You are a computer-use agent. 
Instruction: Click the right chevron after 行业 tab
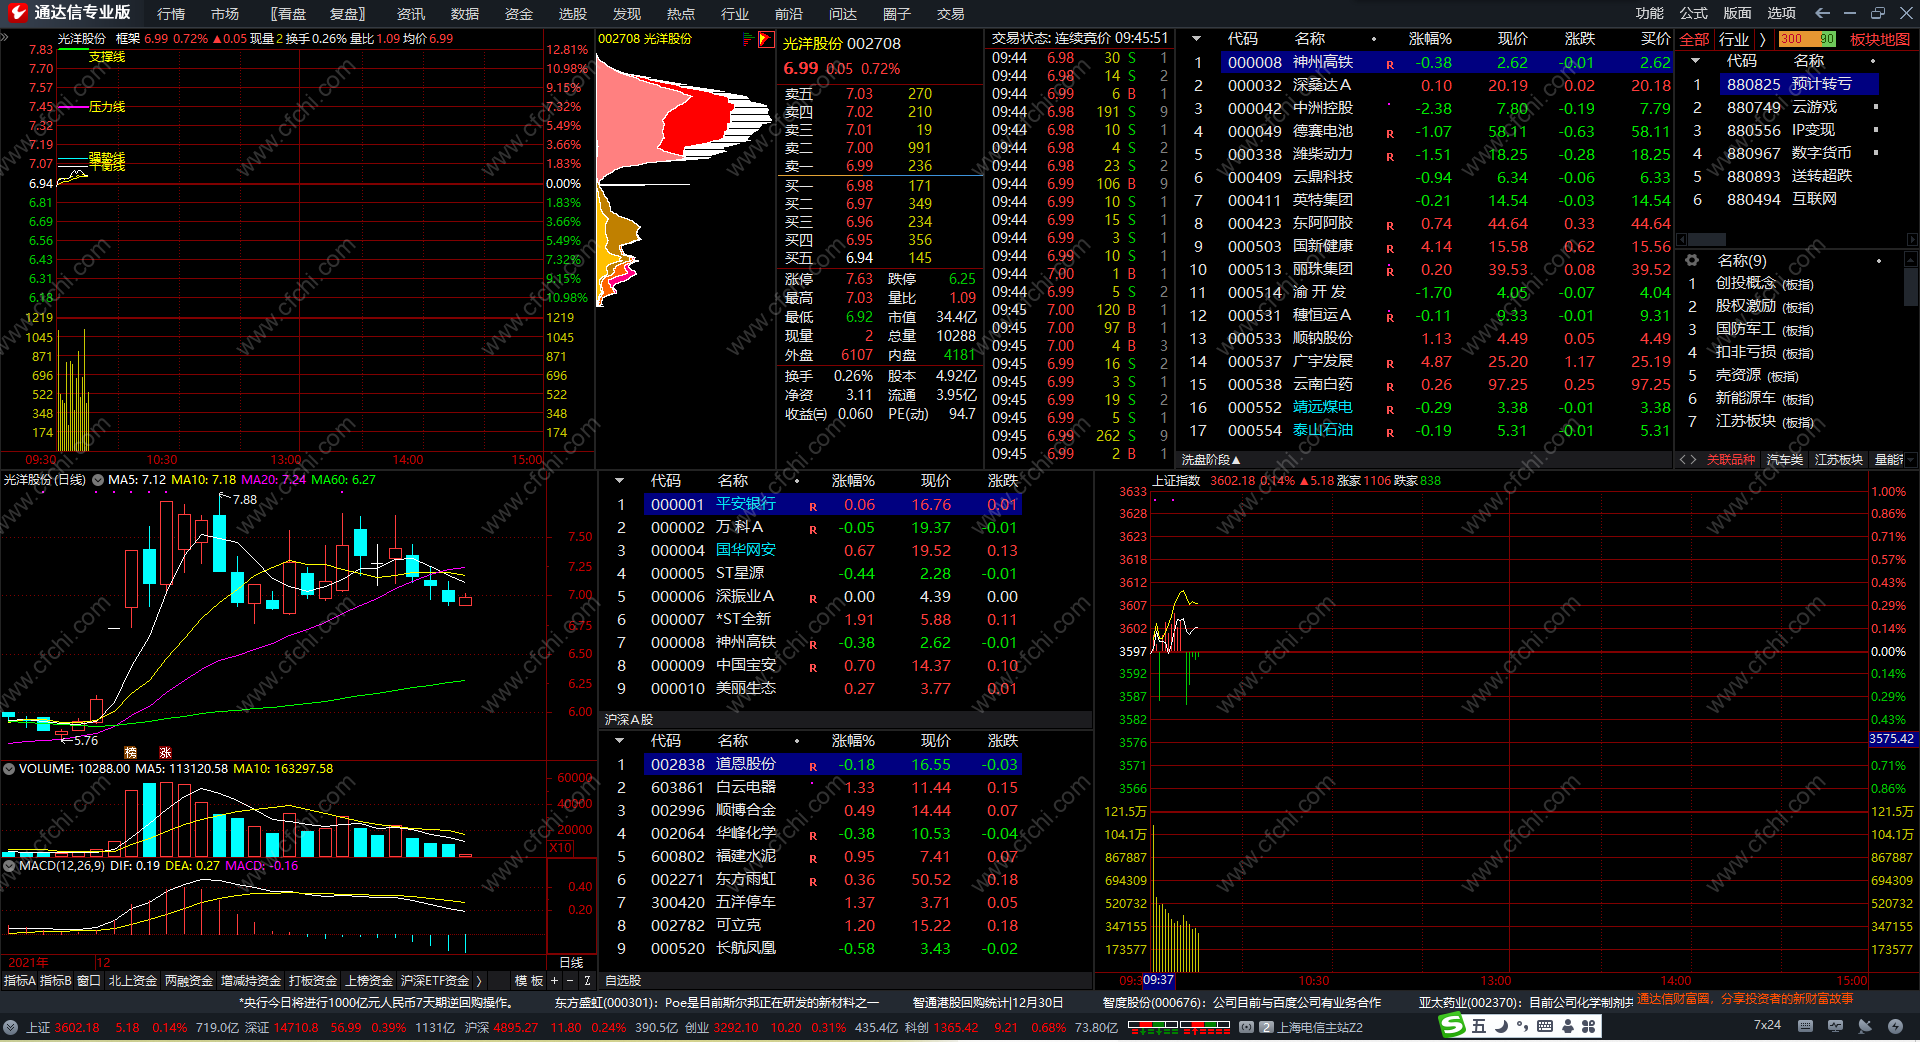point(1762,39)
